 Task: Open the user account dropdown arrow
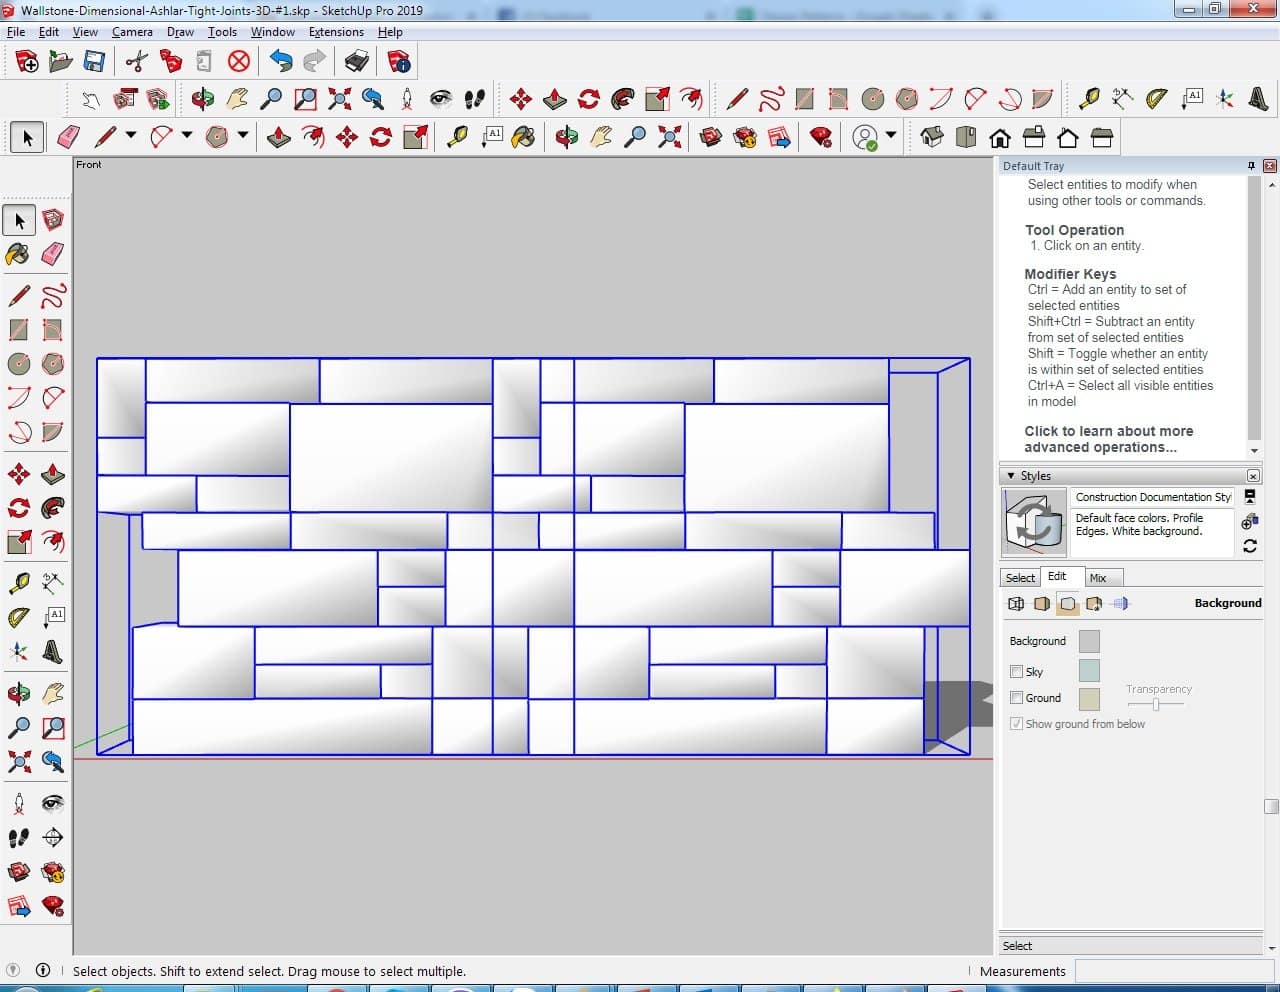click(890, 136)
